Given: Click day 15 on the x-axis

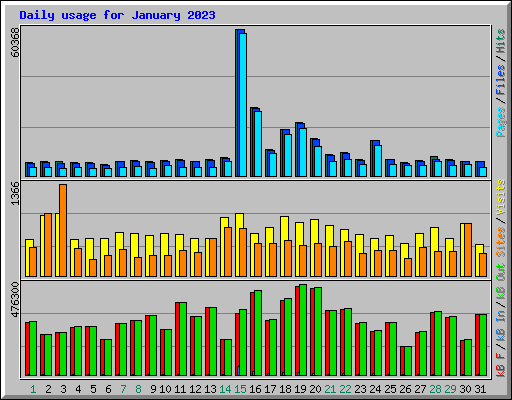Looking at the screenshot, I should [x=240, y=389].
